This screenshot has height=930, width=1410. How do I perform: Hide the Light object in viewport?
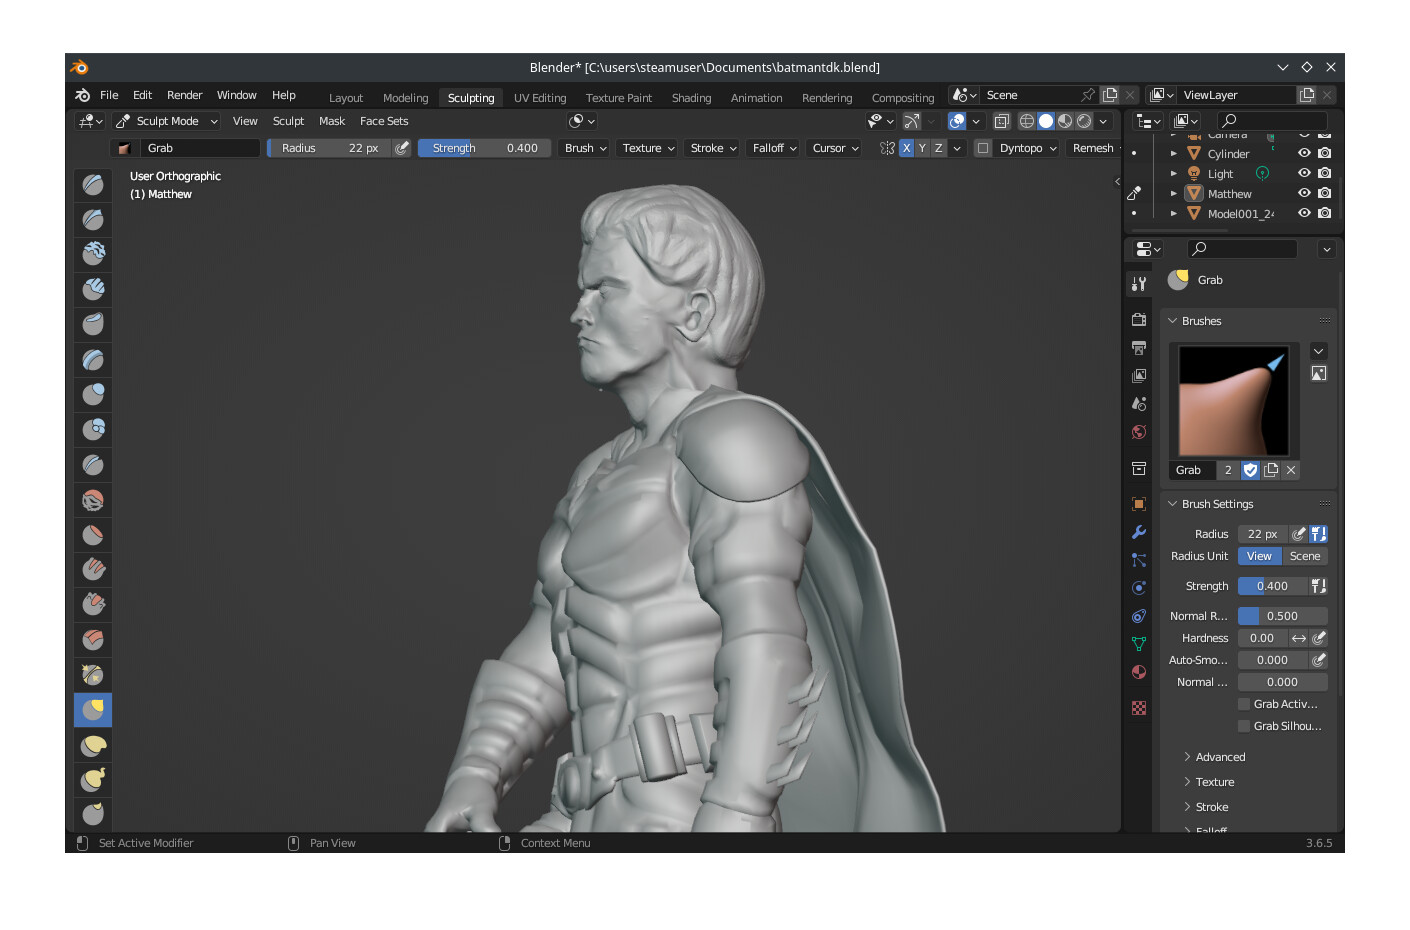1304,173
